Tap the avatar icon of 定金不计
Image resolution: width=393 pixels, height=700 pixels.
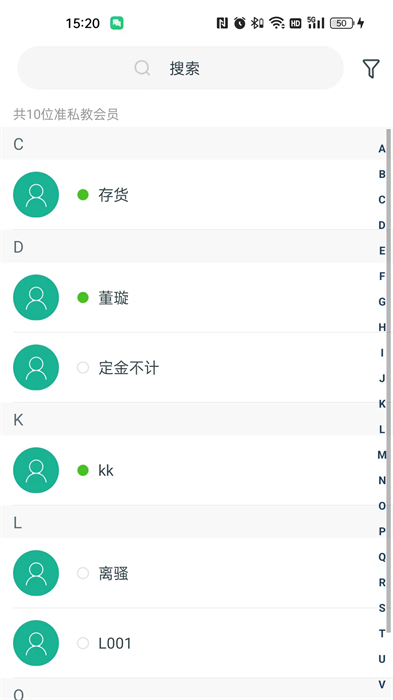[36, 367]
